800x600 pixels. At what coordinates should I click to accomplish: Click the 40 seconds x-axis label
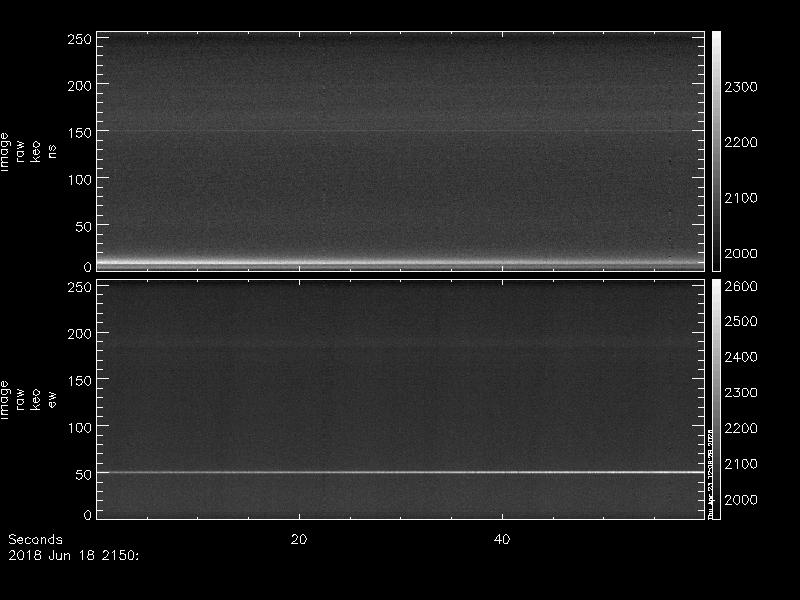pyautogui.click(x=502, y=540)
